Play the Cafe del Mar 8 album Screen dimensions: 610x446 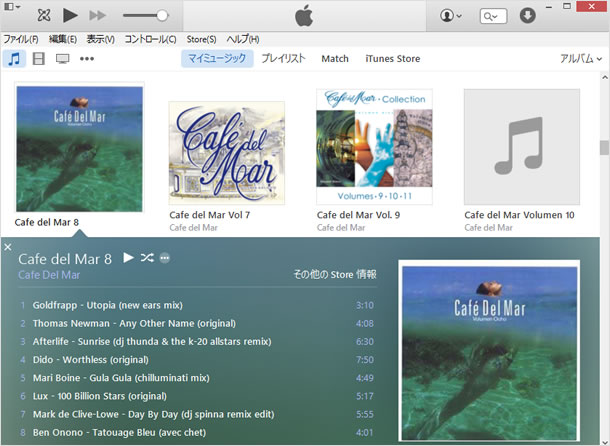pos(128,257)
